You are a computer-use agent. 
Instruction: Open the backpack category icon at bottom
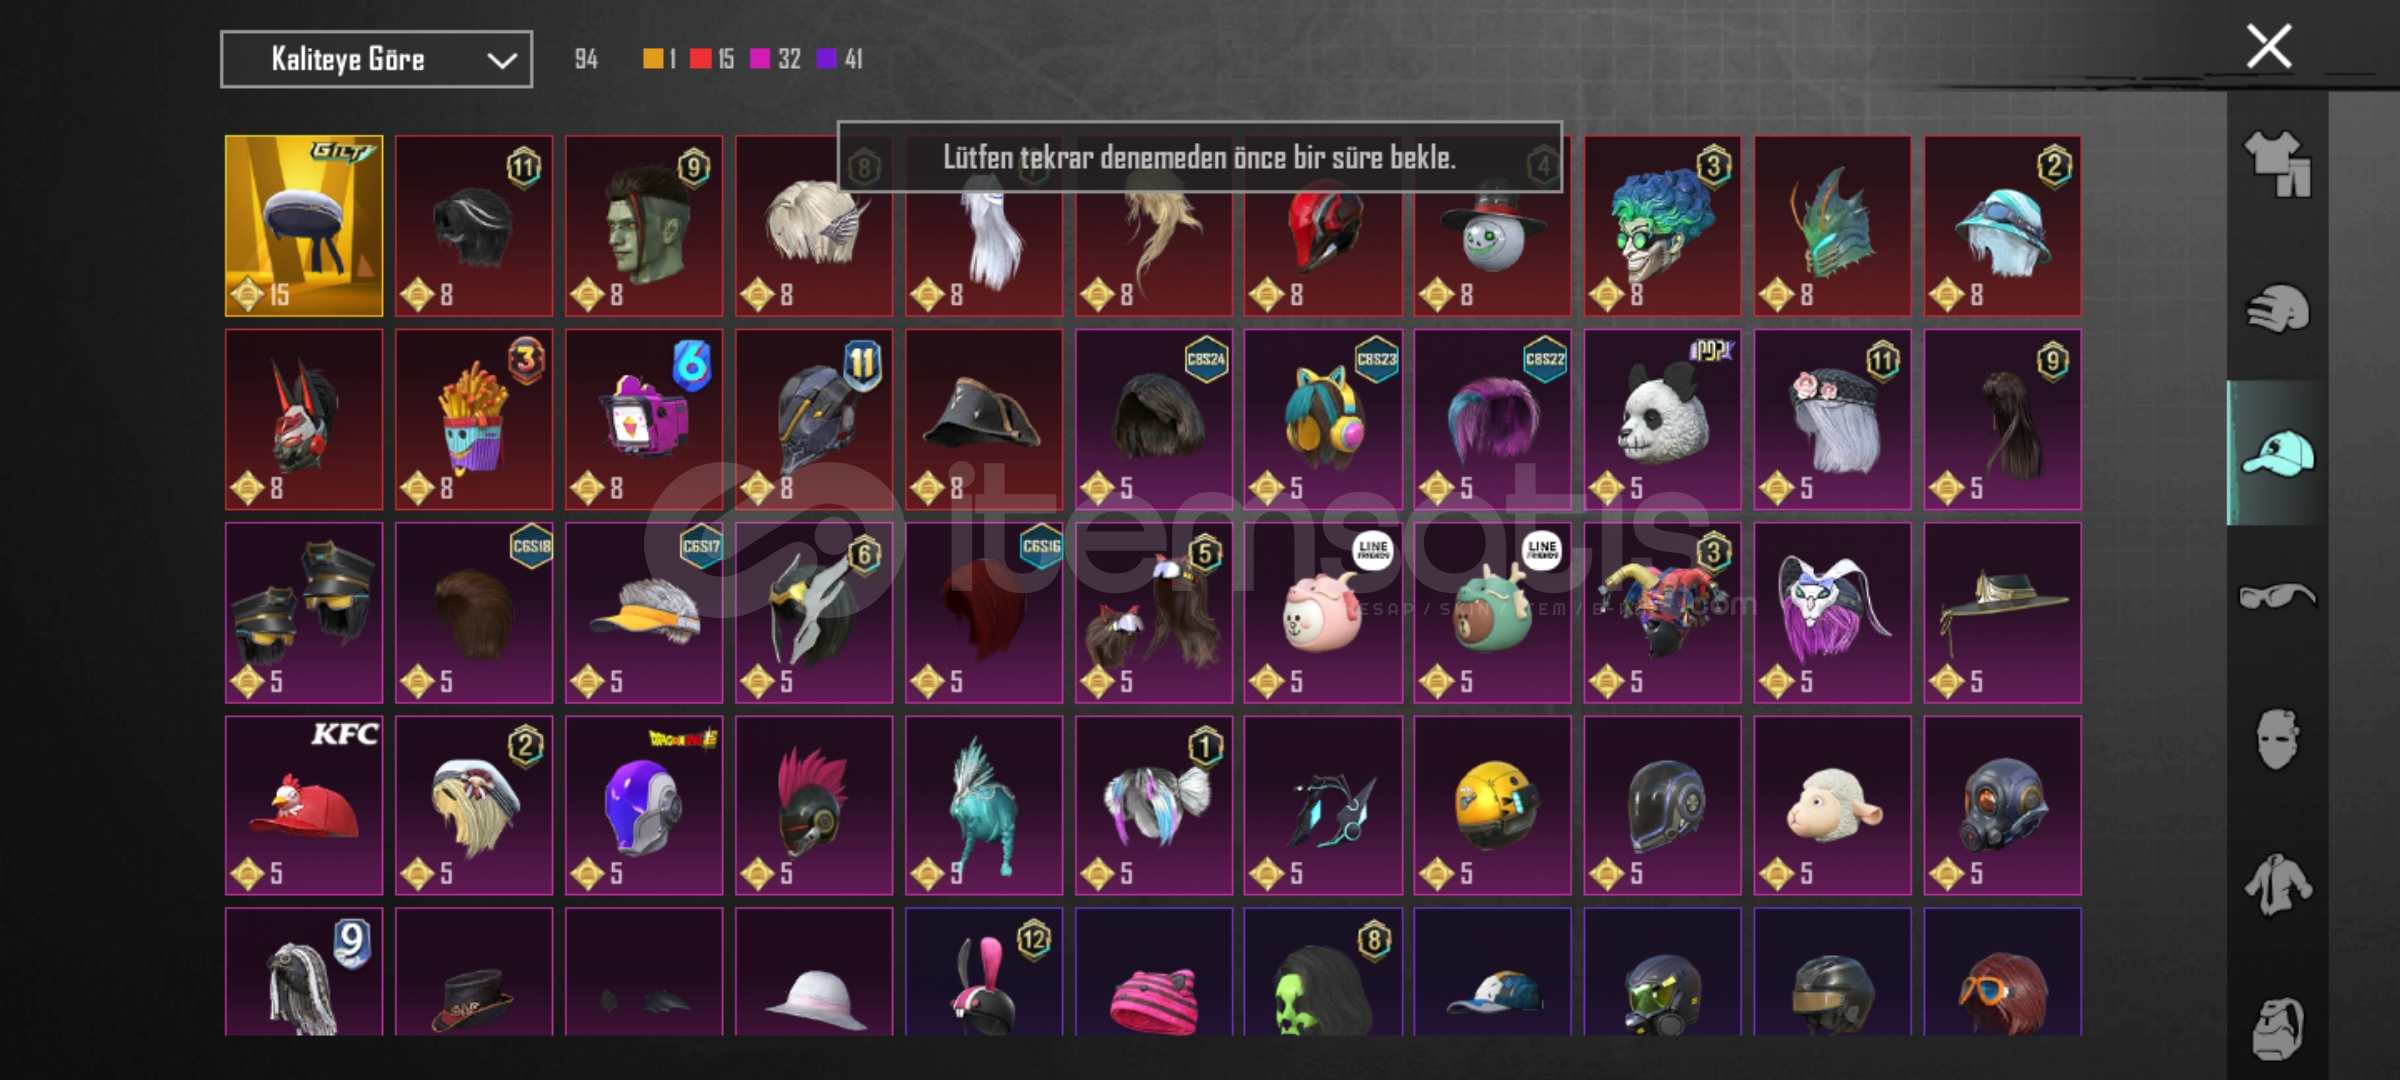2277,1028
